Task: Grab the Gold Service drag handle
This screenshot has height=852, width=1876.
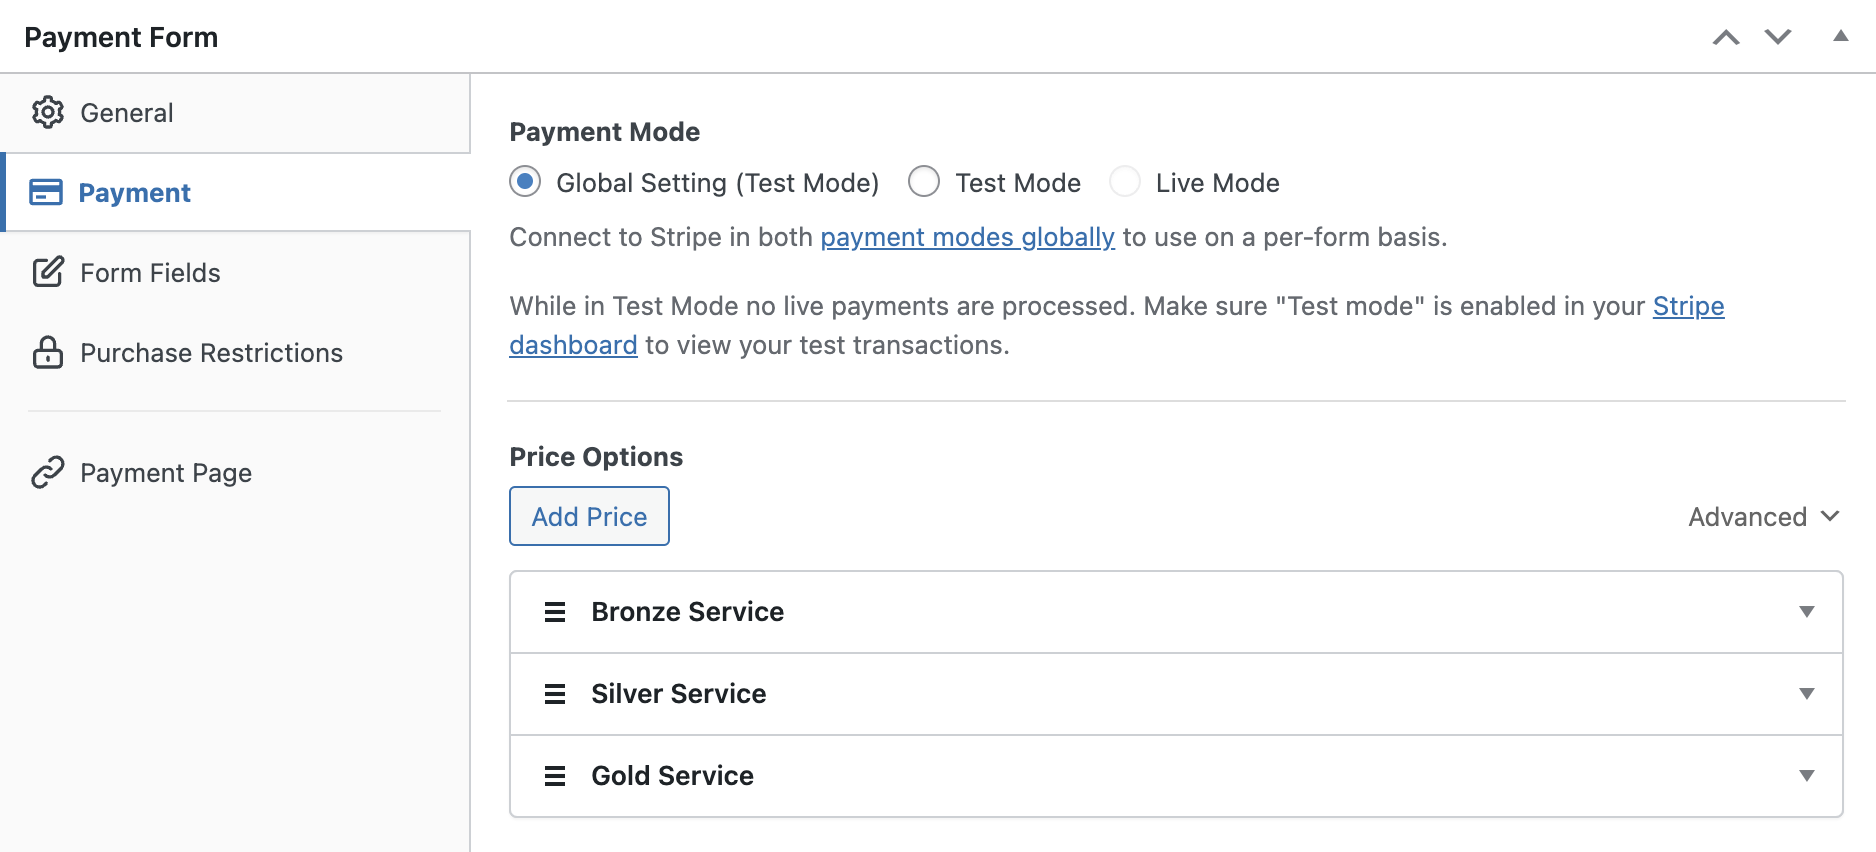Action: coord(555,776)
